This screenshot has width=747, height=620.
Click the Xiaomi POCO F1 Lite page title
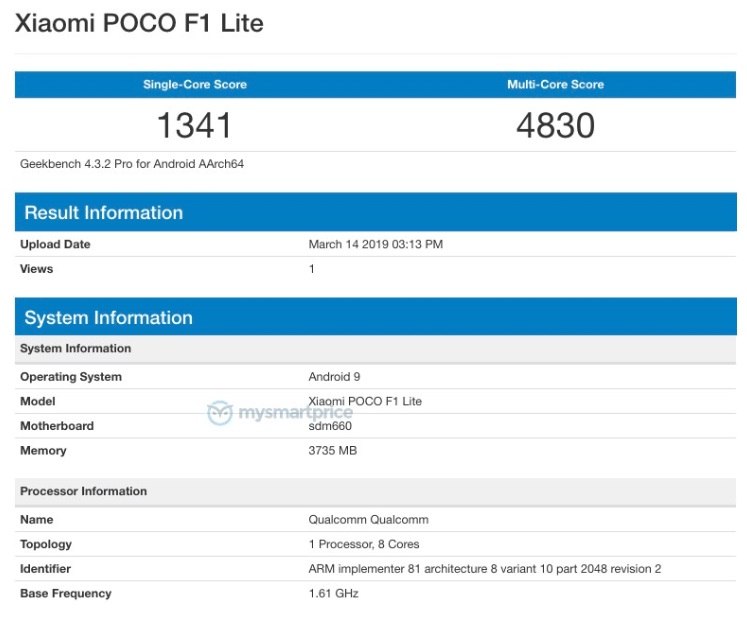(139, 23)
